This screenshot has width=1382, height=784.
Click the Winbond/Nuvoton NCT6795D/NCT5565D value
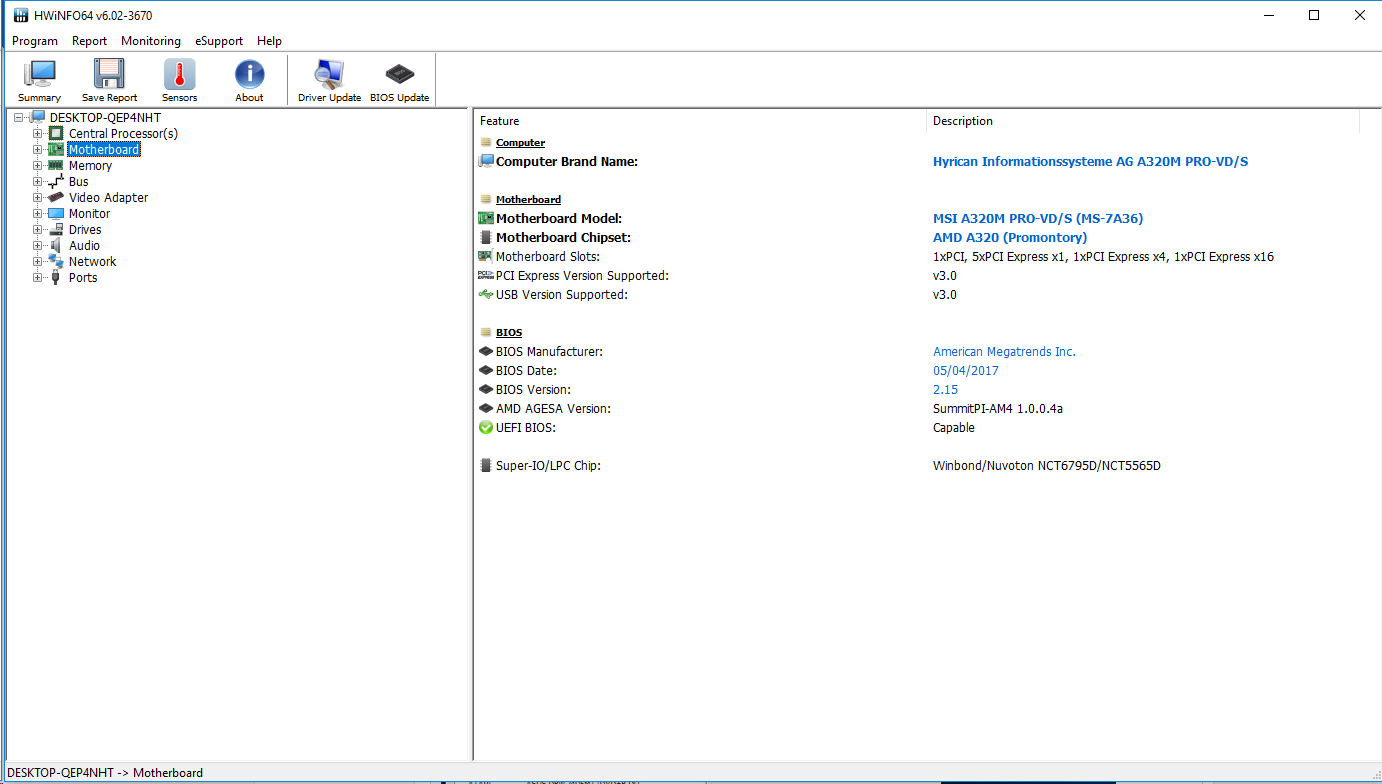[x=1047, y=466]
